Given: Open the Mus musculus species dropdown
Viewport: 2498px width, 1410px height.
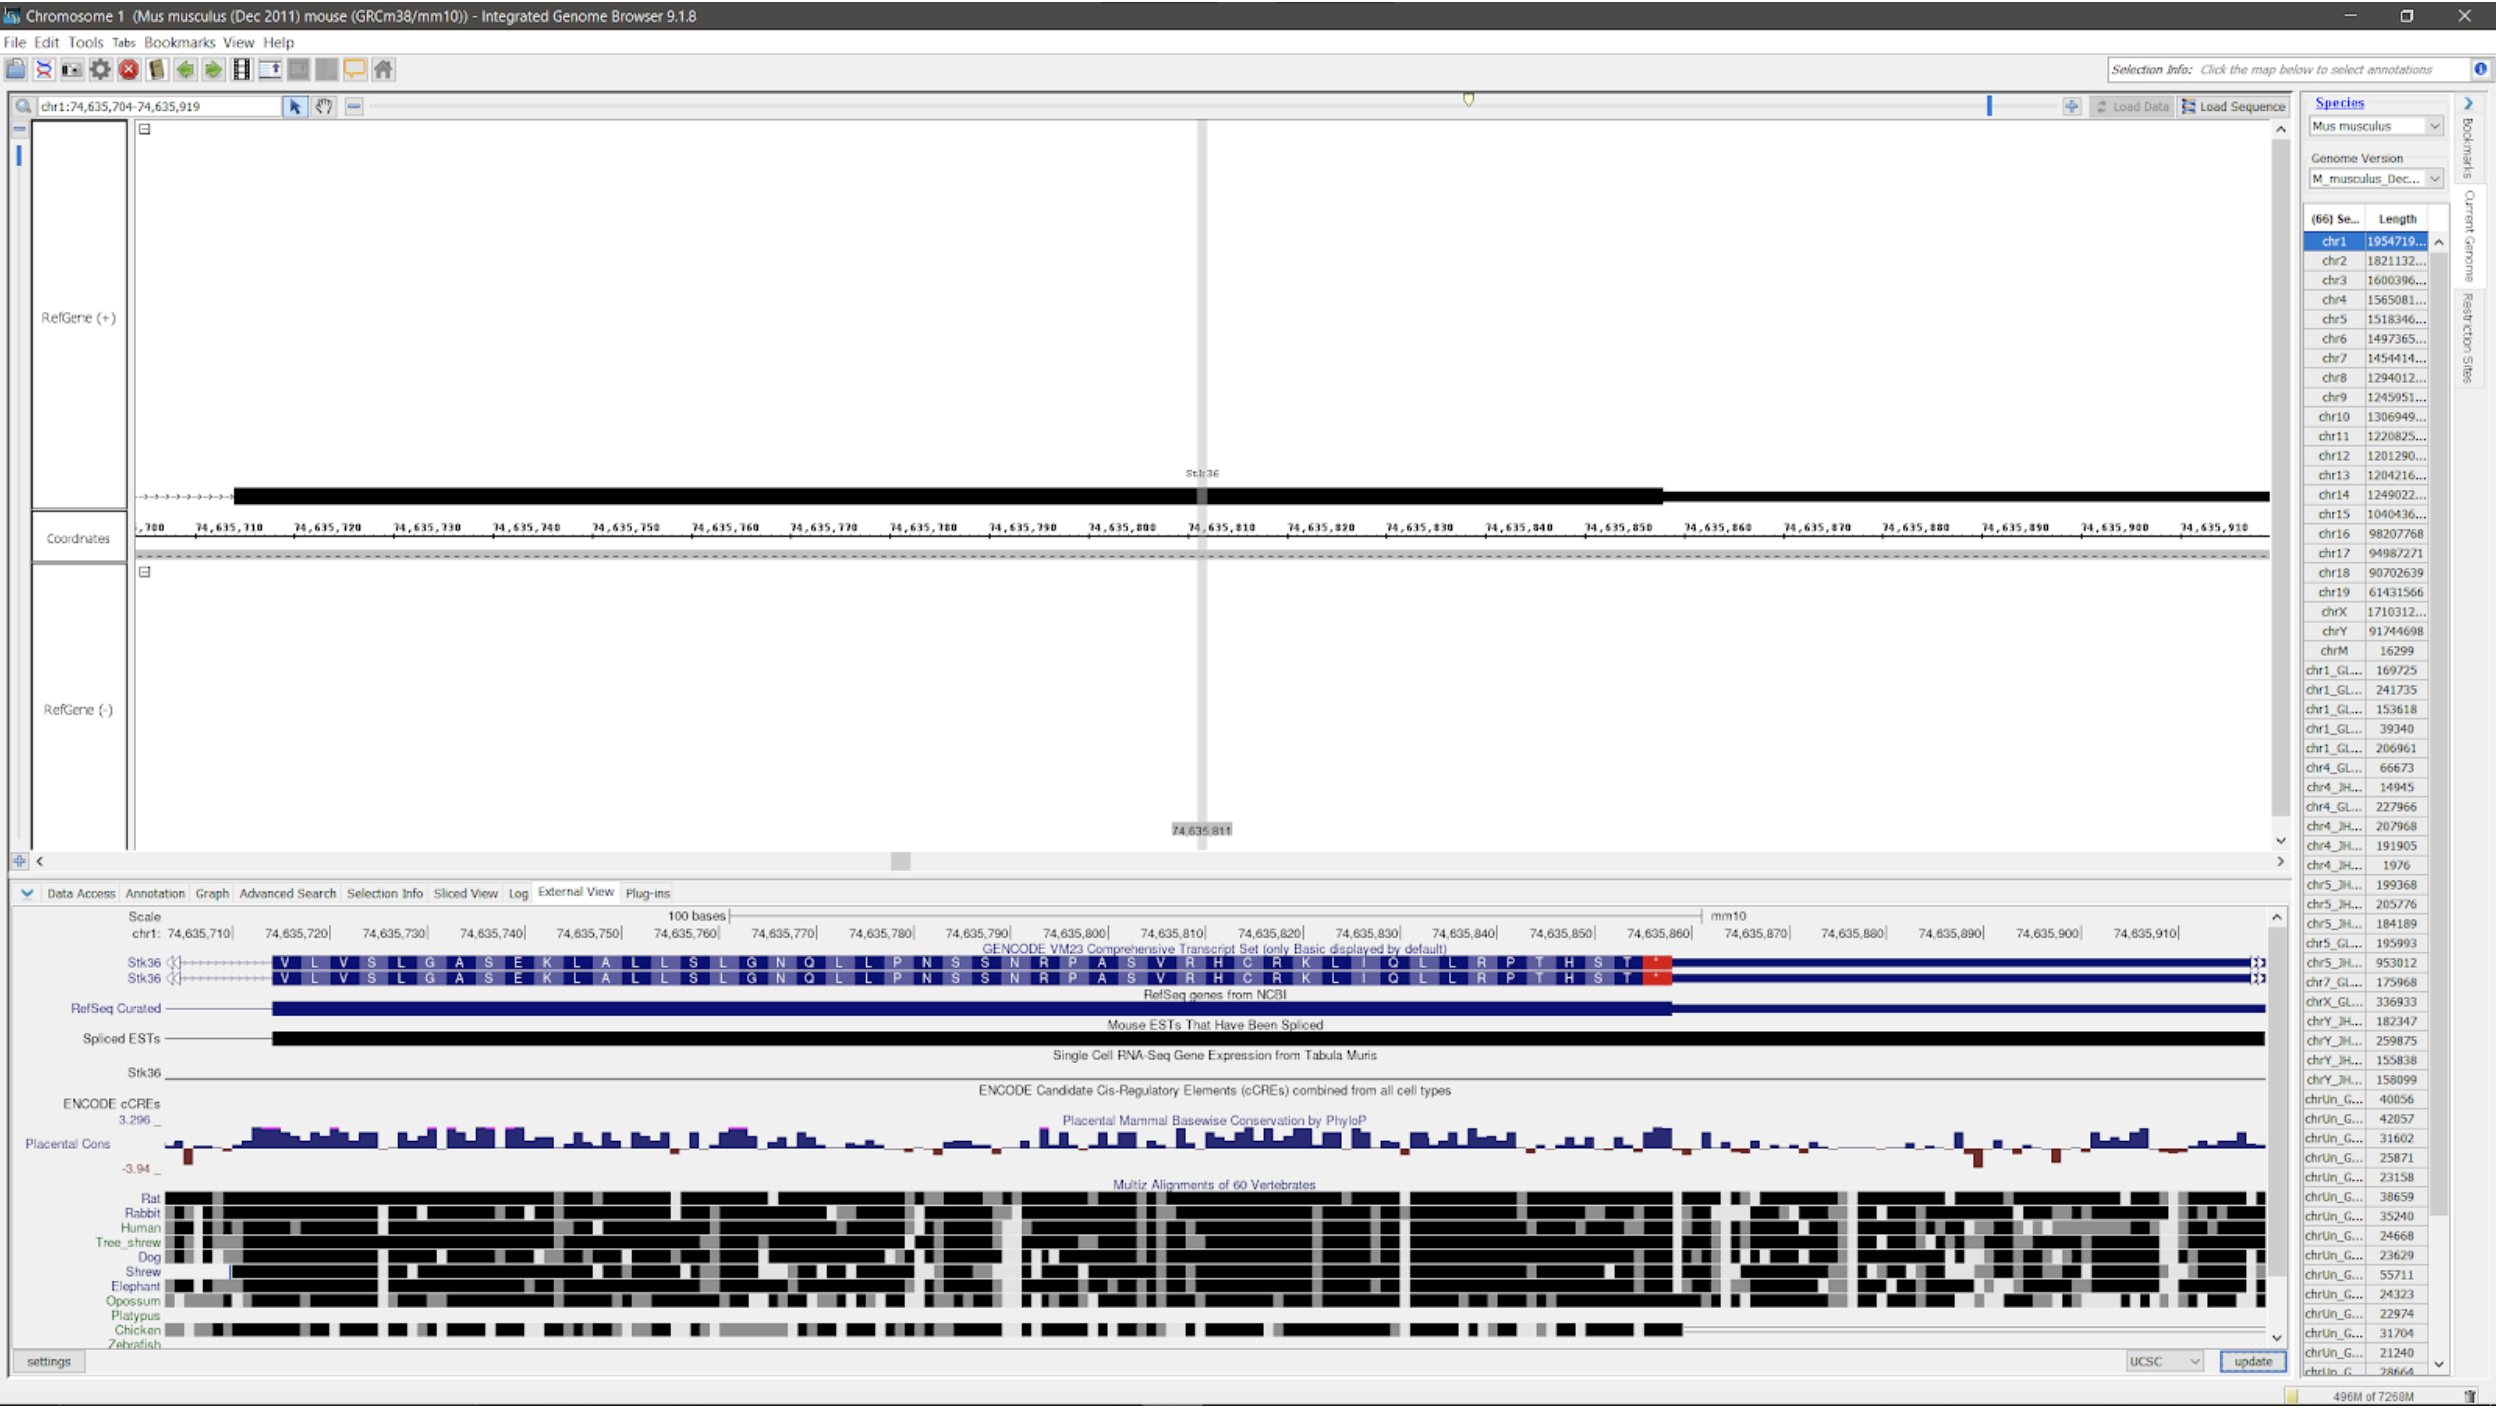Looking at the screenshot, I should tap(2433, 126).
